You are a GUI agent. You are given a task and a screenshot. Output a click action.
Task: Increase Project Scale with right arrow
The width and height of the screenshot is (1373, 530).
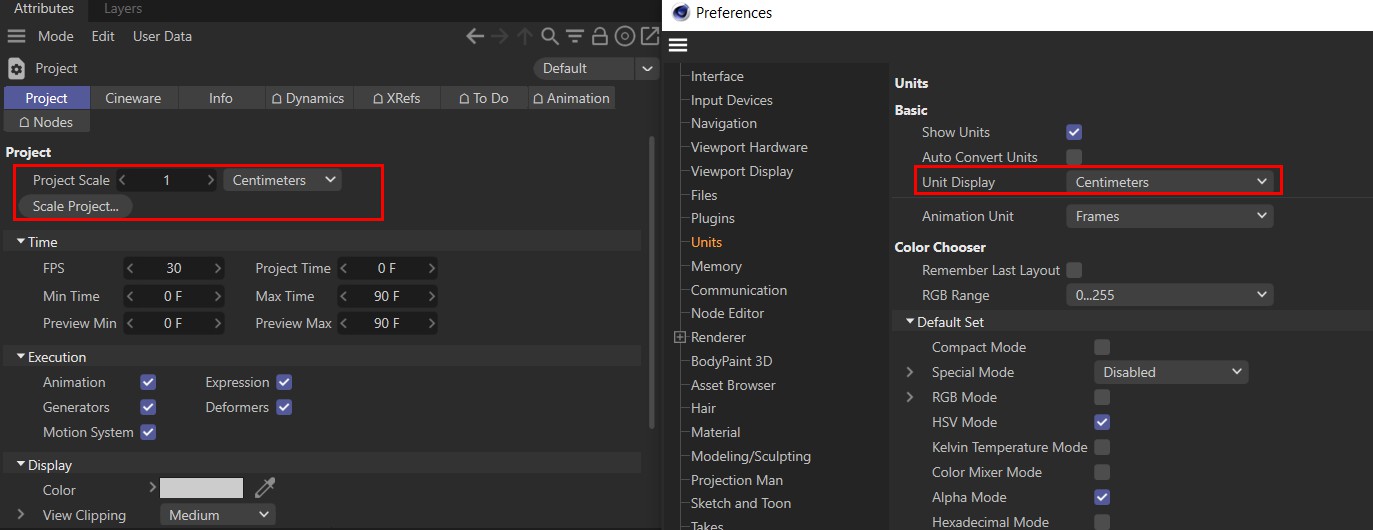click(211, 180)
